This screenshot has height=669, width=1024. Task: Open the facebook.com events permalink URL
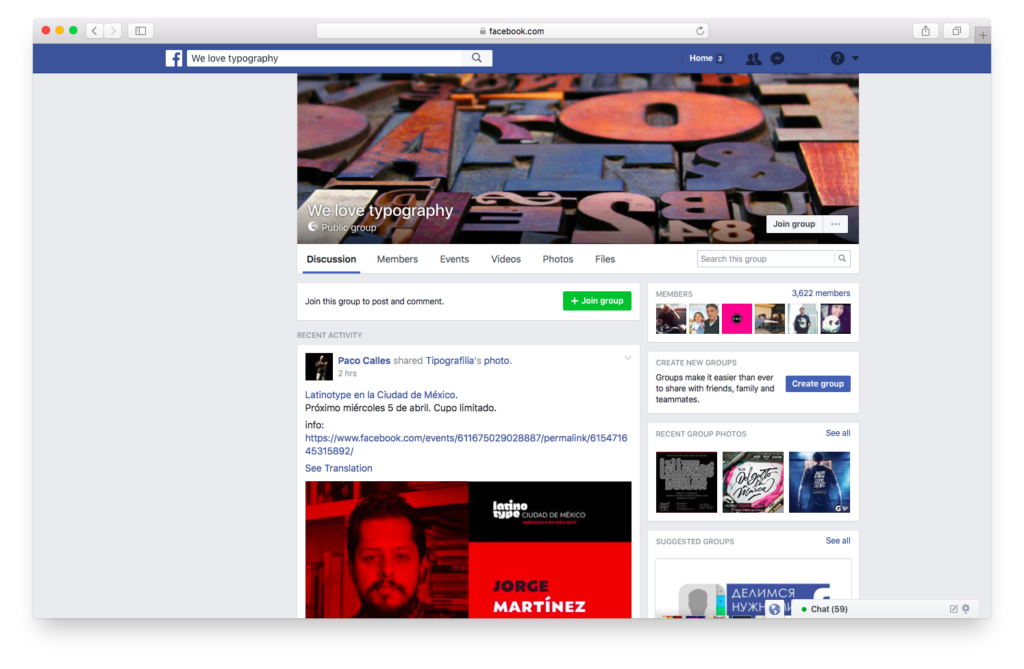[466, 444]
